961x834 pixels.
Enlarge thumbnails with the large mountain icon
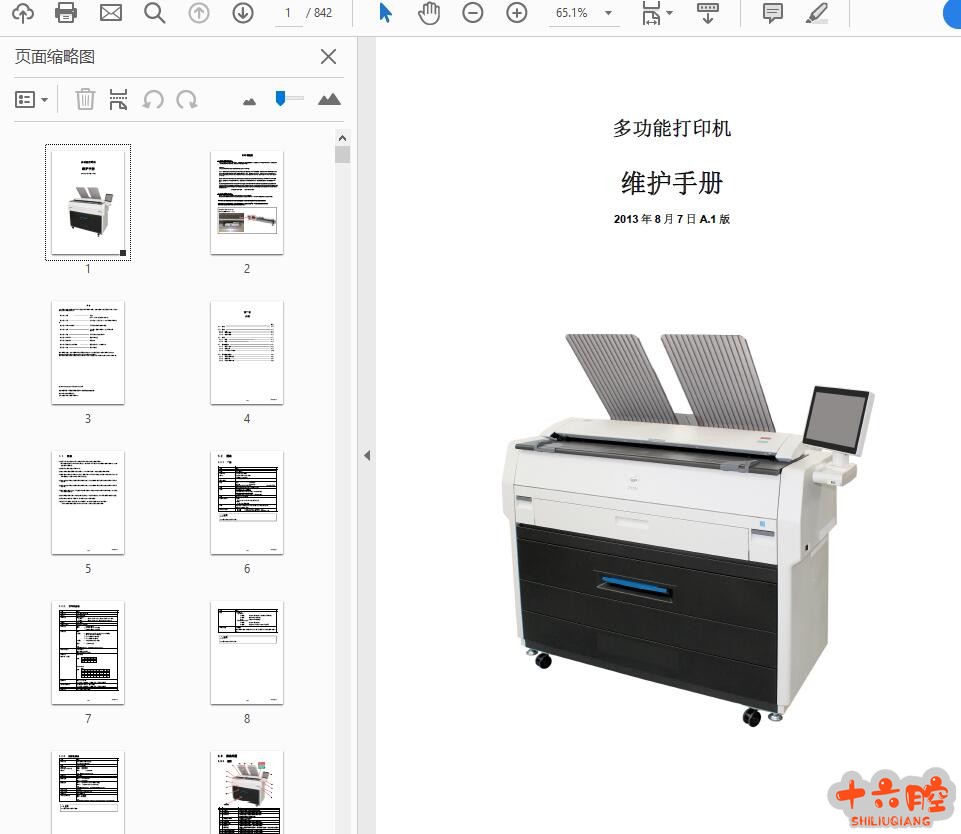[x=329, y=99]
